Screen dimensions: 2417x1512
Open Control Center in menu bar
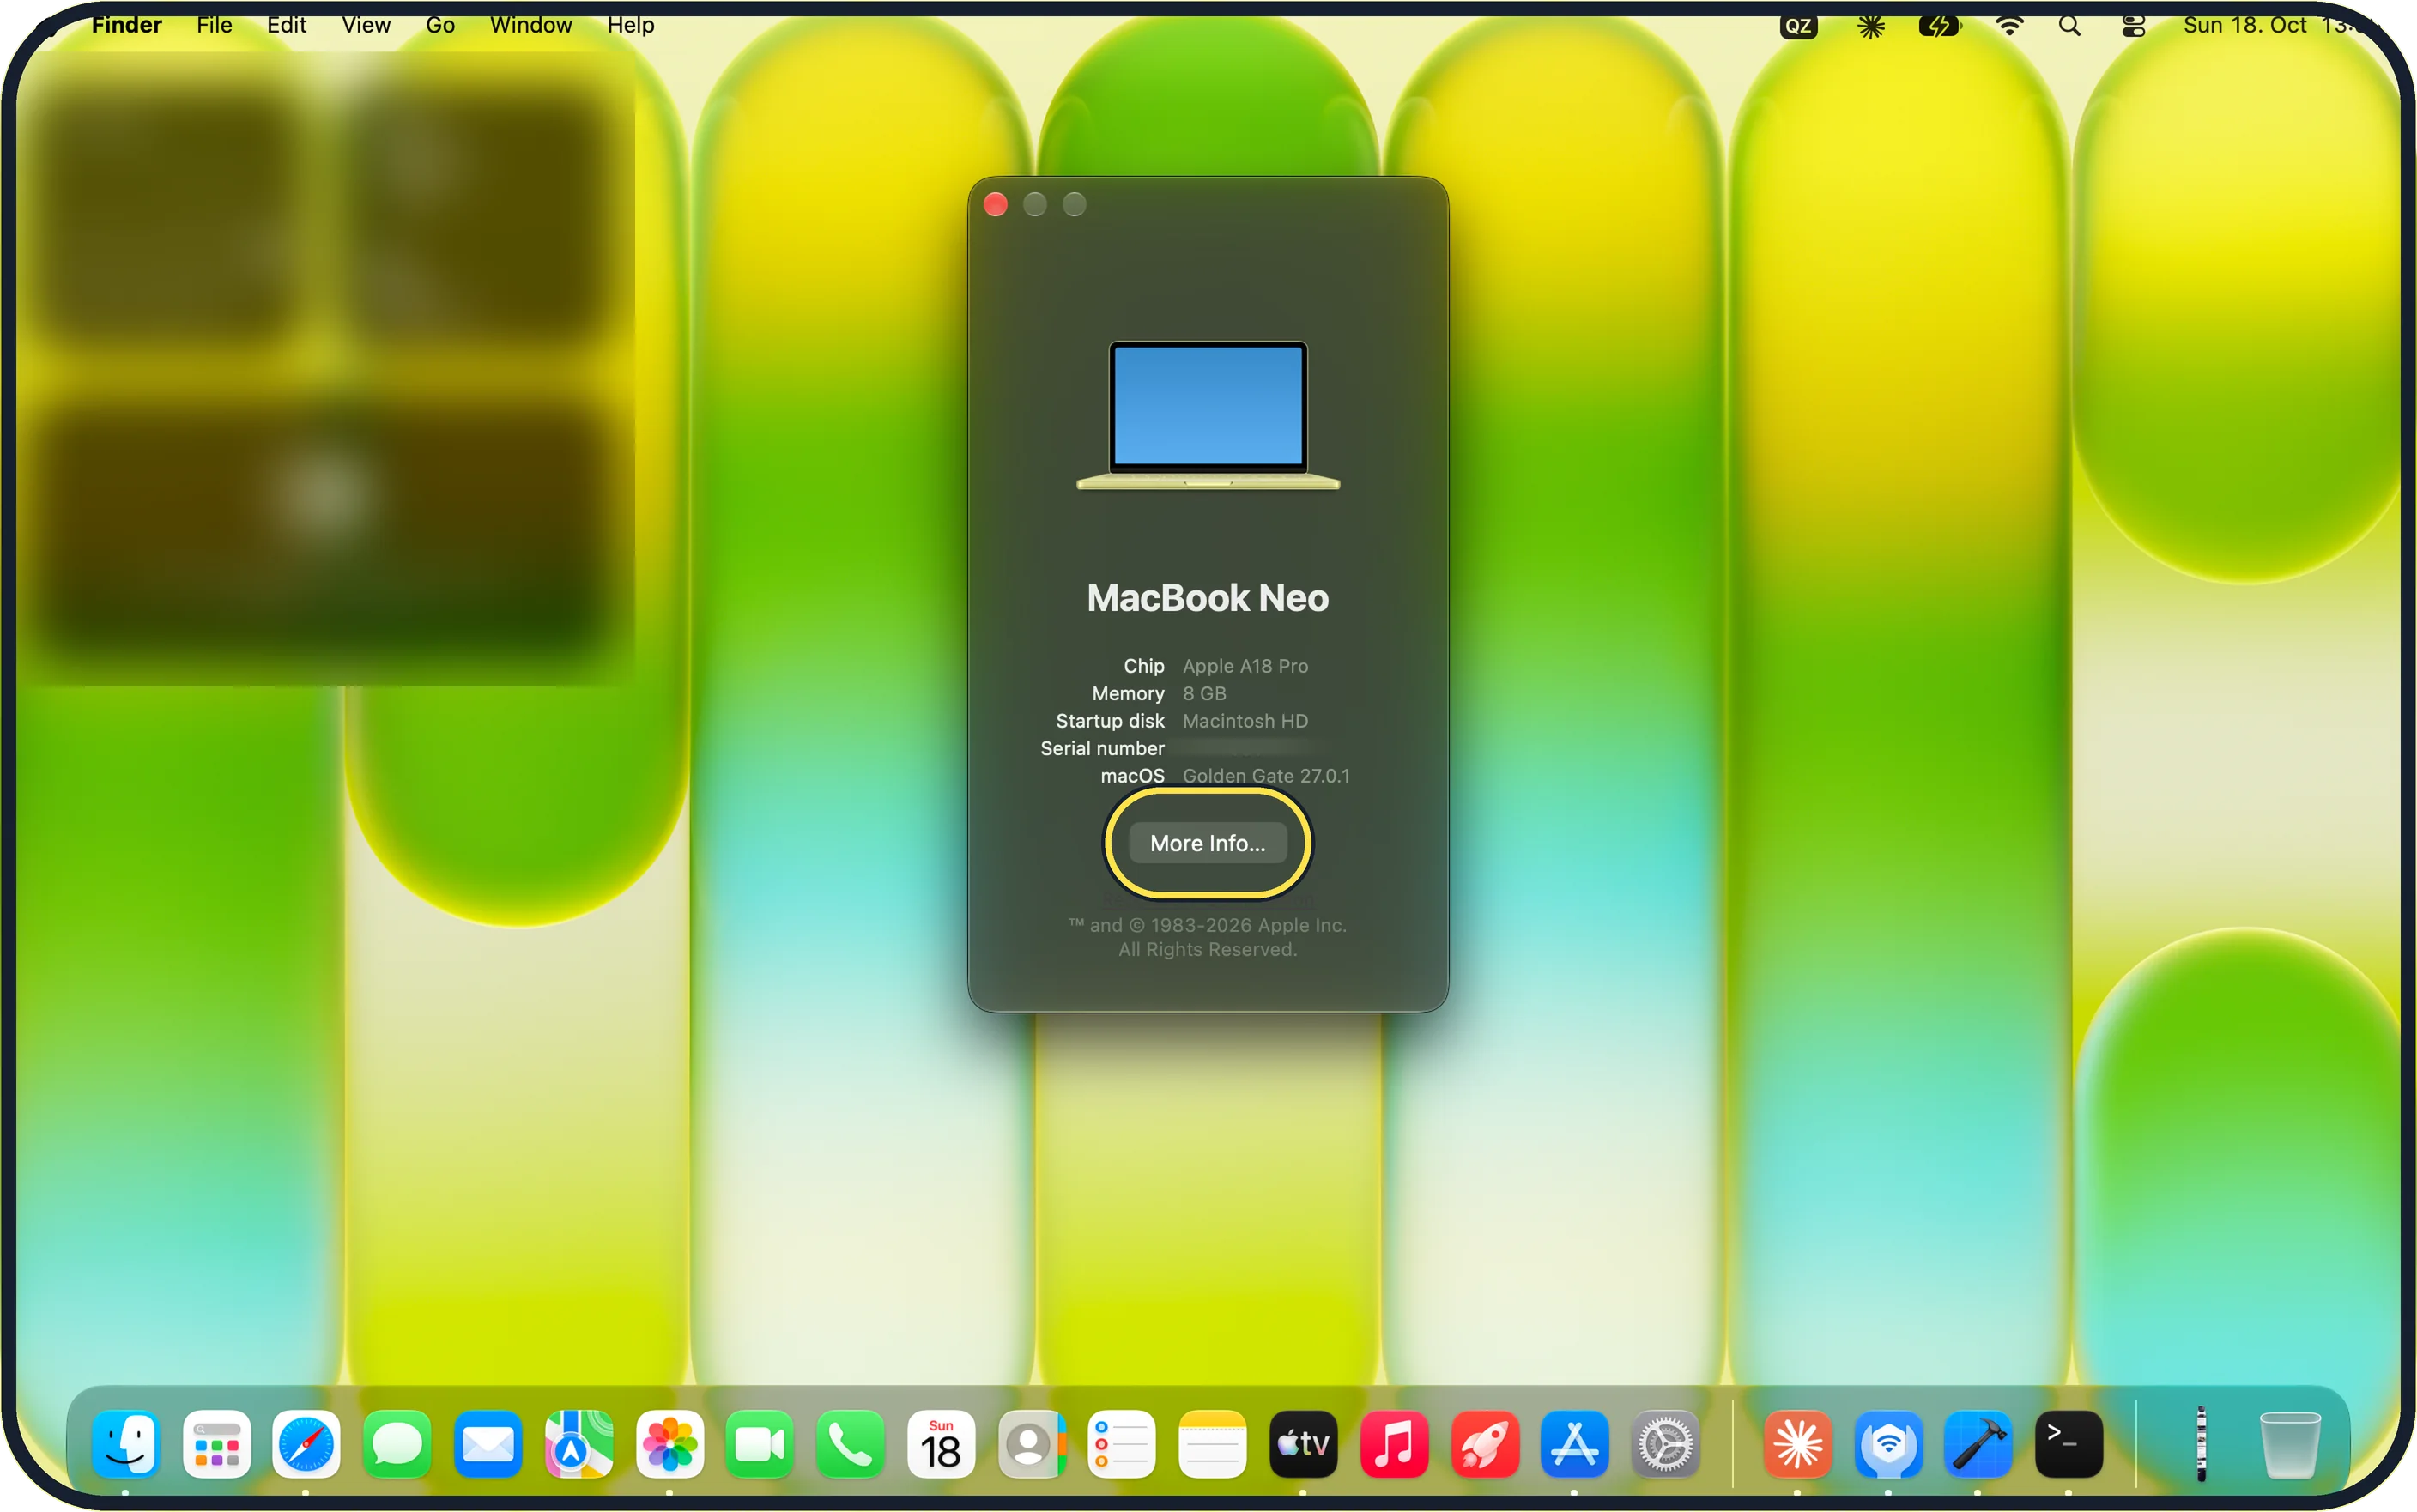2133,26
